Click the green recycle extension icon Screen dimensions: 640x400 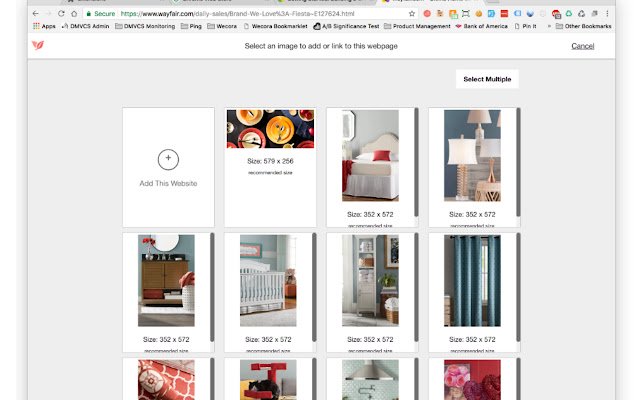coord(569,13)
